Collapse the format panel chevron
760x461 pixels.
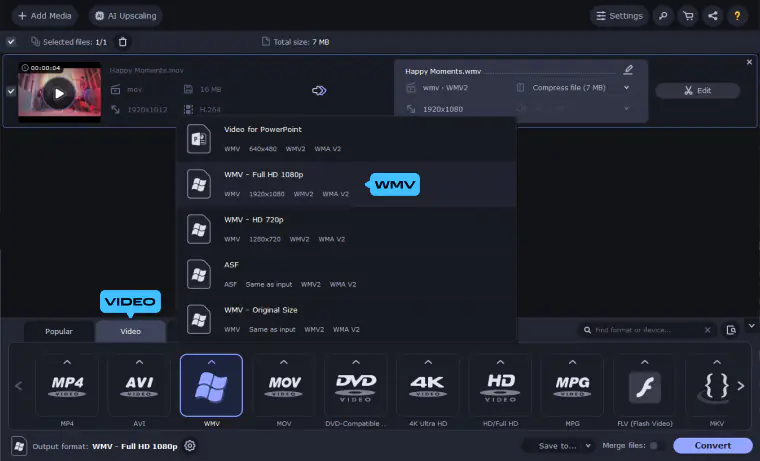[x=751, y=326]
